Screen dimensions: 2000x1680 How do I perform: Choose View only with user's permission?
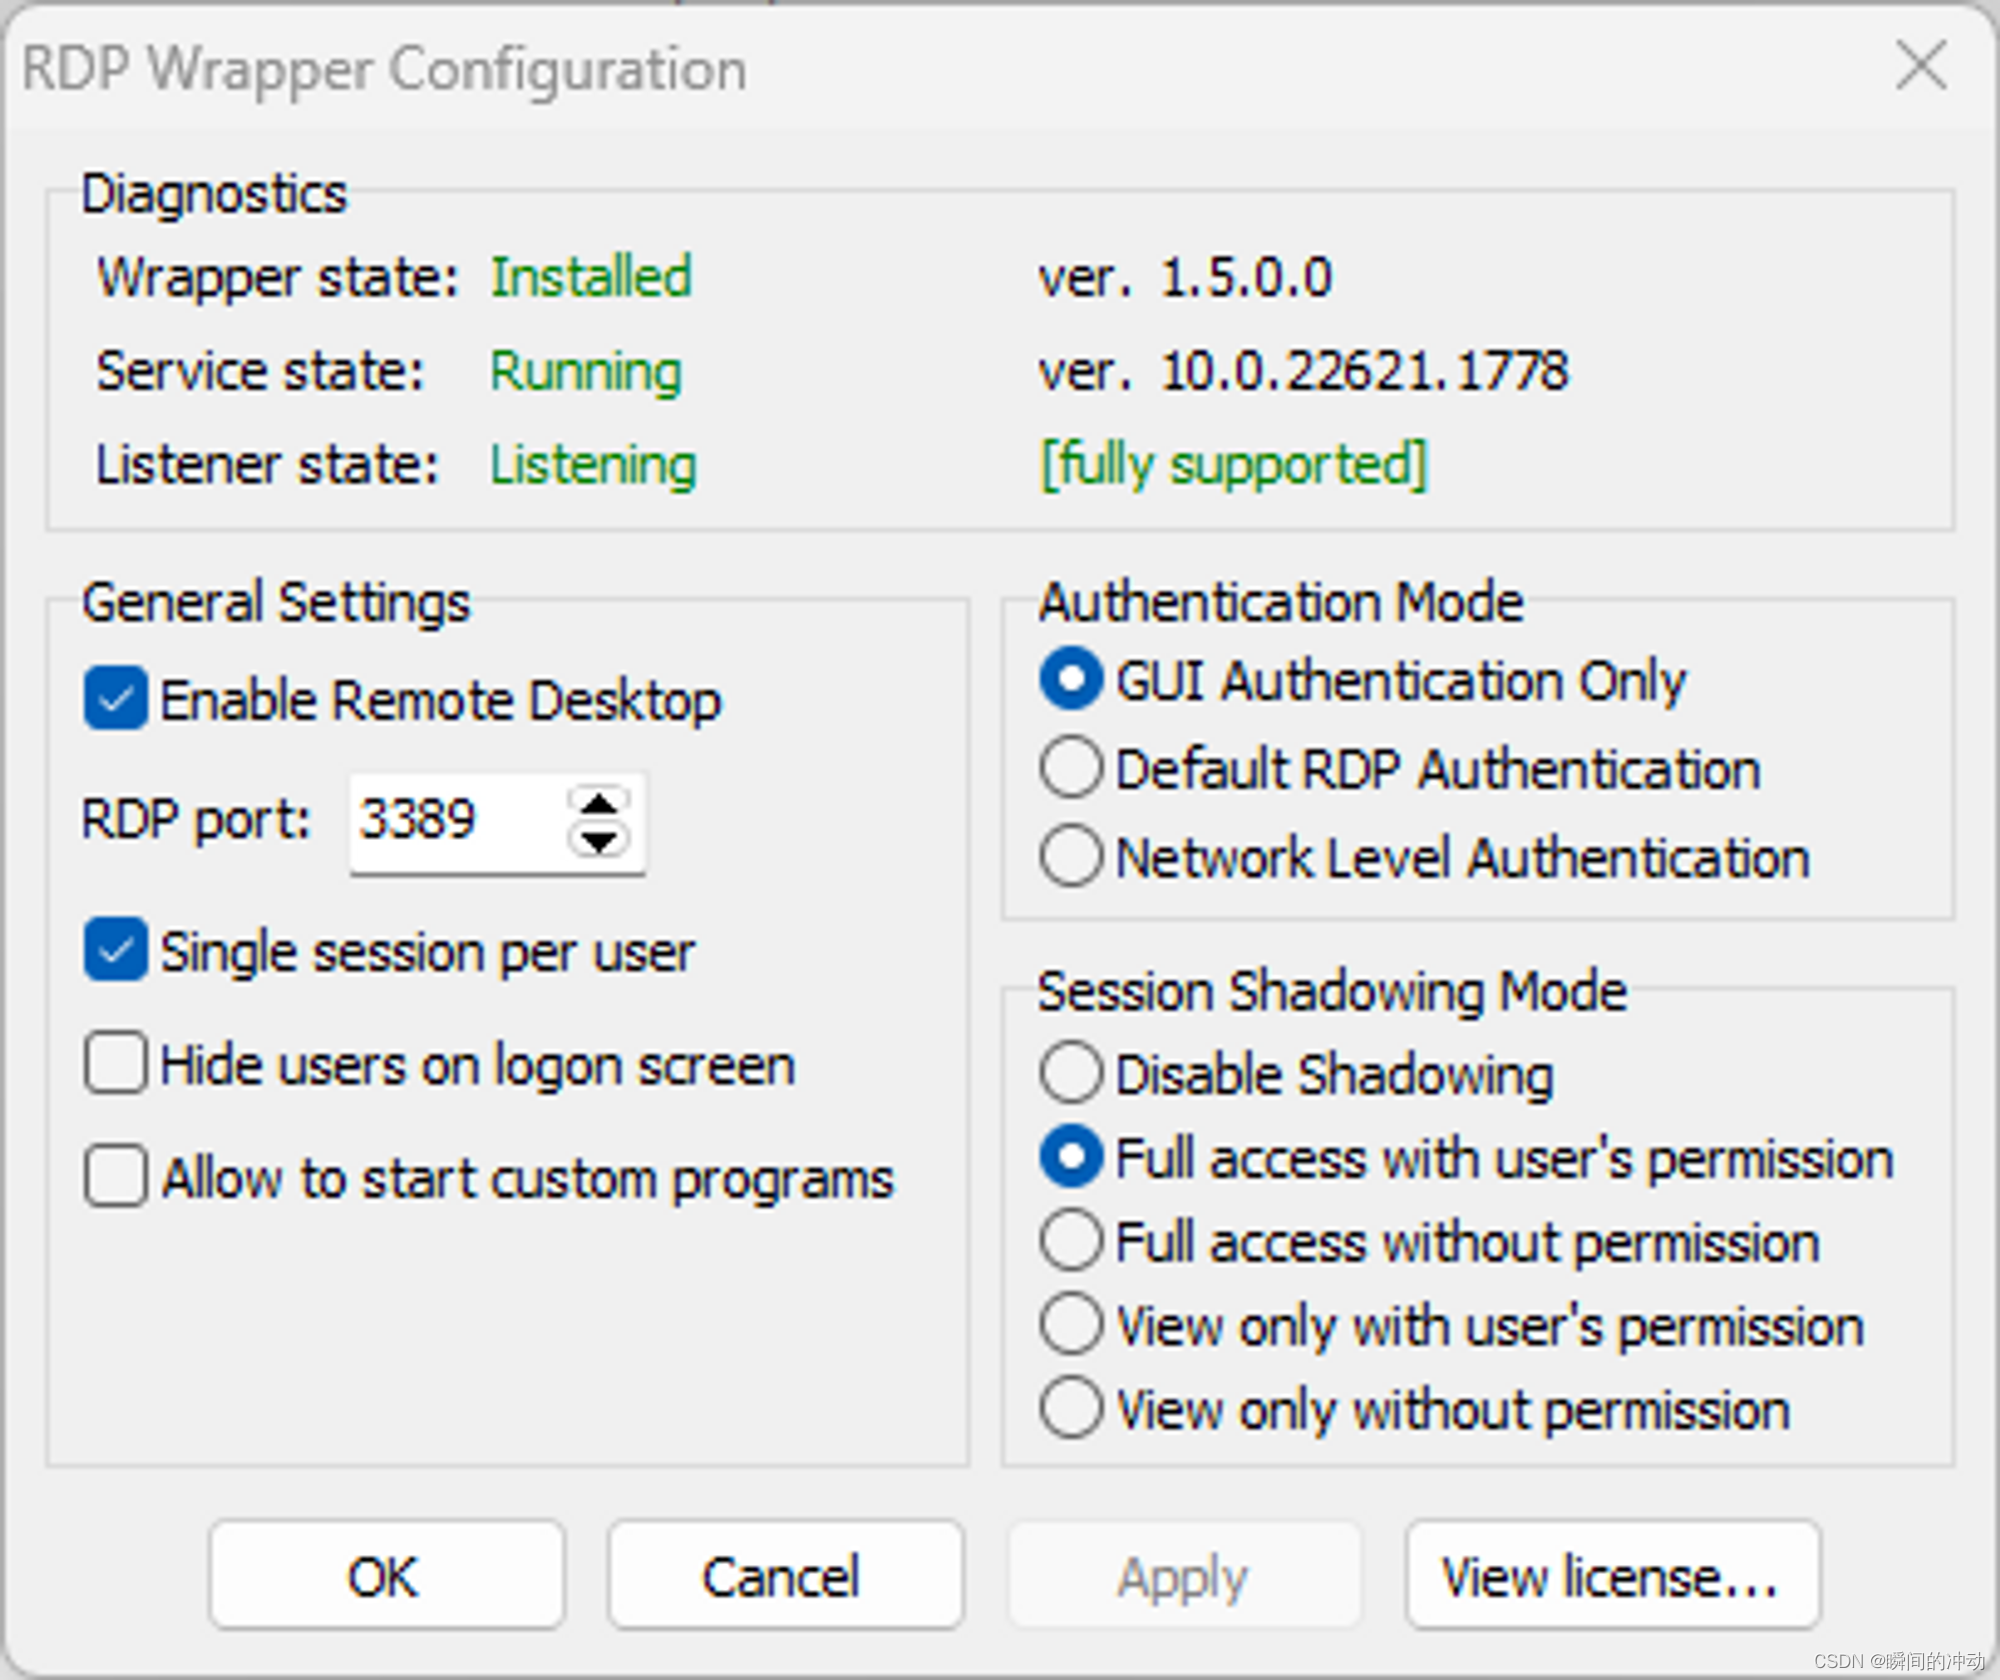pyautogui.click(x=1071, y=1325)
